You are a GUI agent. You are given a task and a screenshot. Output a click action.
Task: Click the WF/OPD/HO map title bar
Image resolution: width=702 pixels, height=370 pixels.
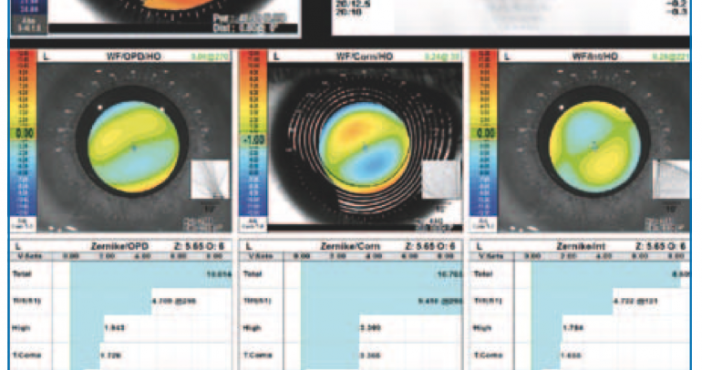[x=134, y=56]
